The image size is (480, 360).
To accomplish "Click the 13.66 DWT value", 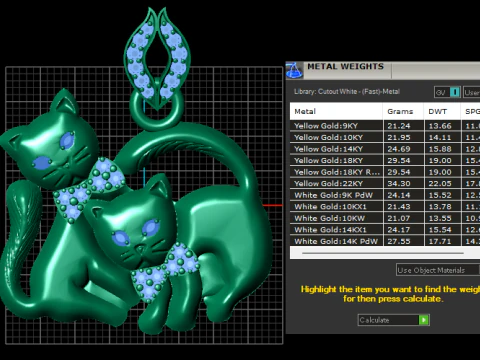I will 440,126.
